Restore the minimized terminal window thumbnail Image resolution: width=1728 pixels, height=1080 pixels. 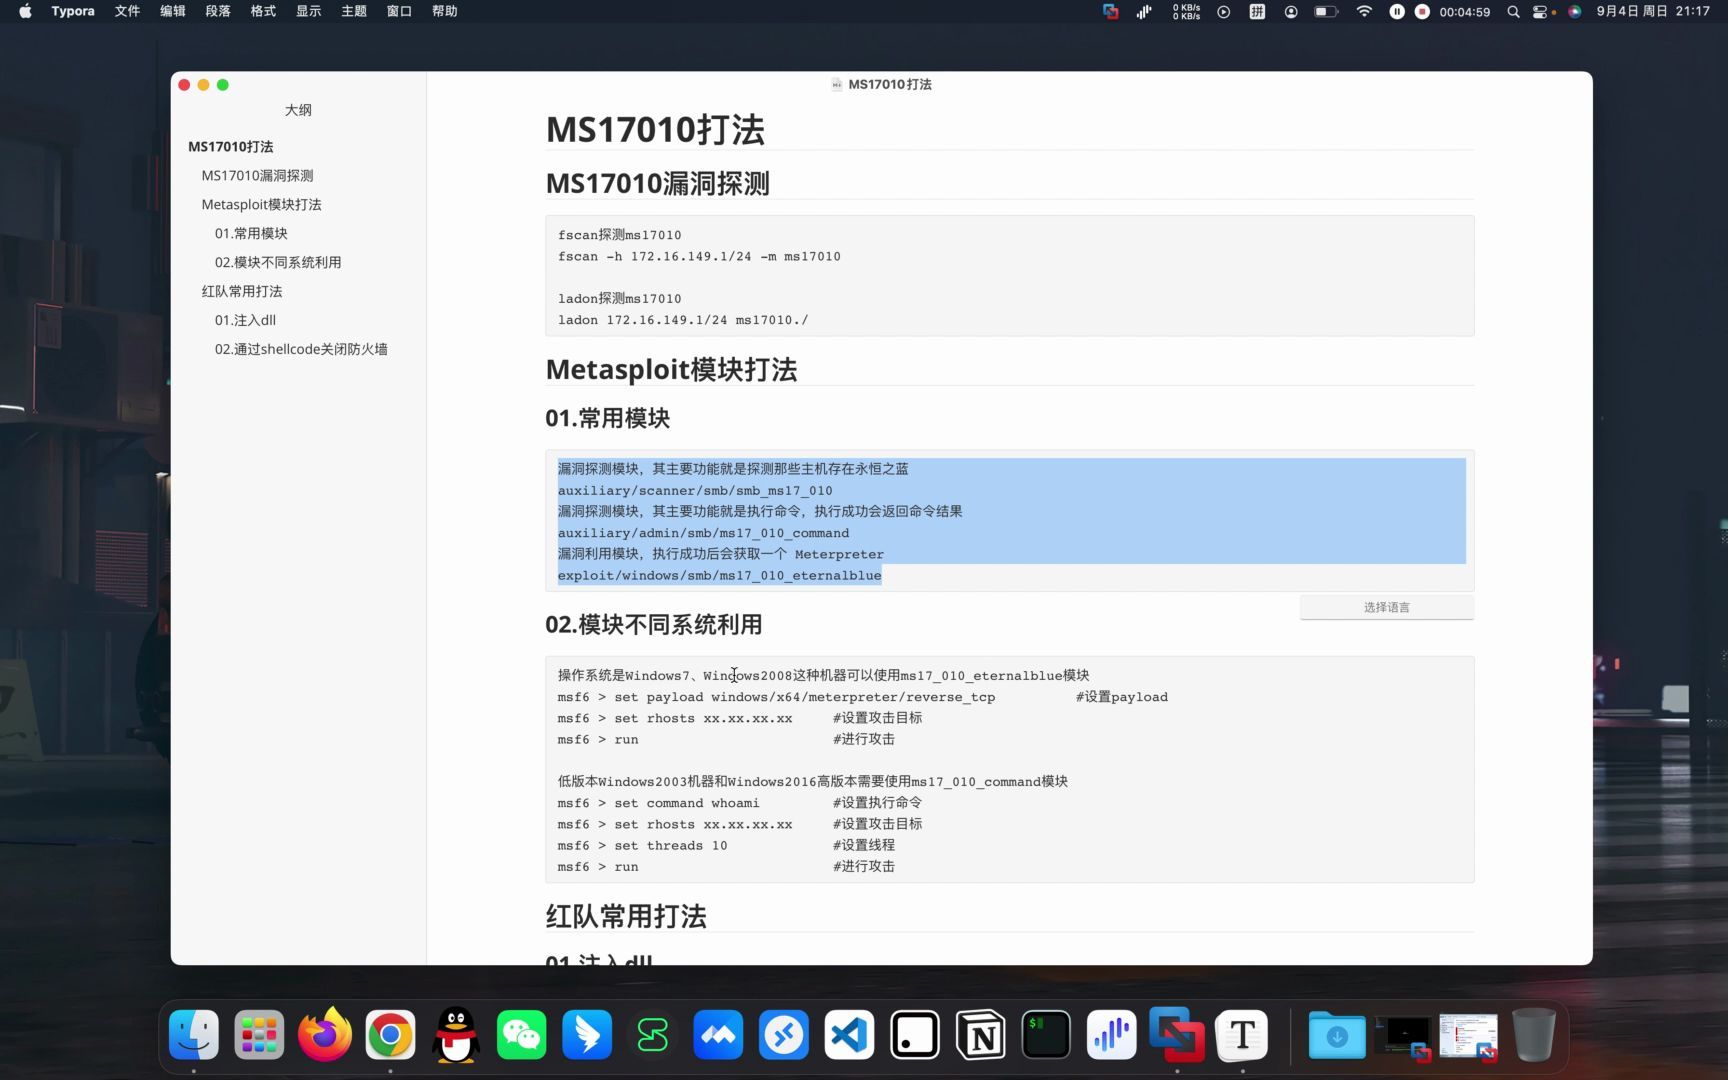(1402, 1037)
